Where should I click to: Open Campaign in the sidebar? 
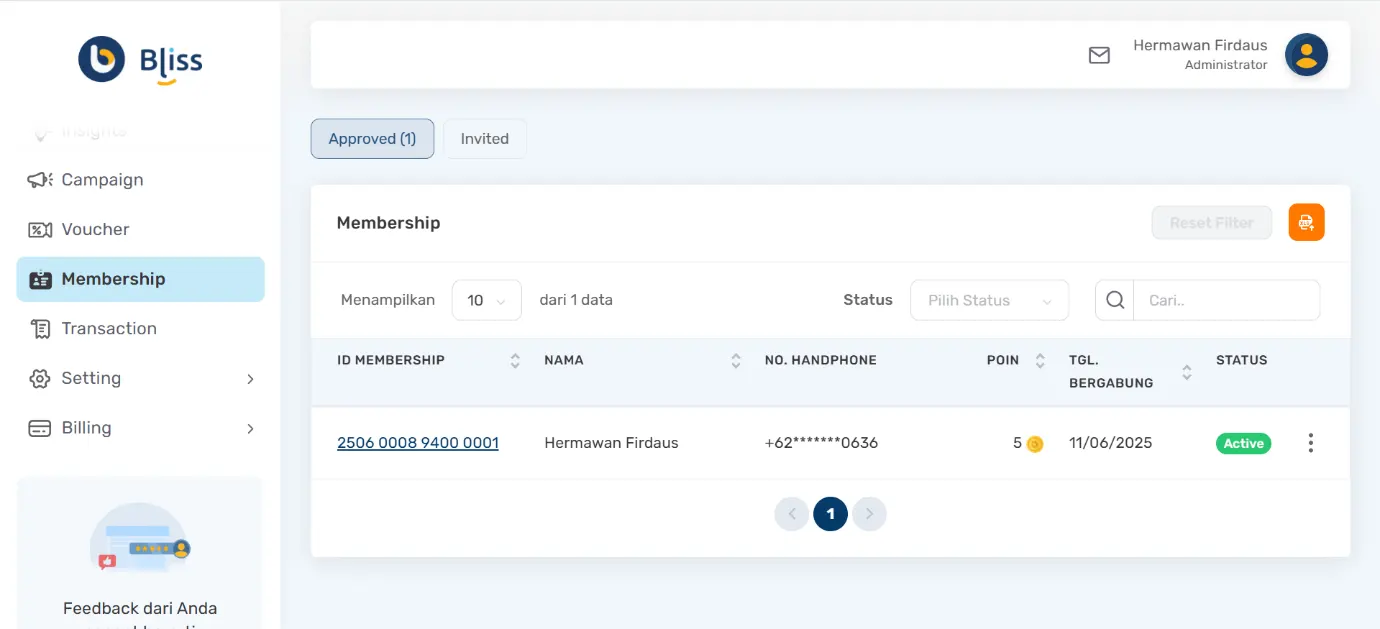point(102,180)
